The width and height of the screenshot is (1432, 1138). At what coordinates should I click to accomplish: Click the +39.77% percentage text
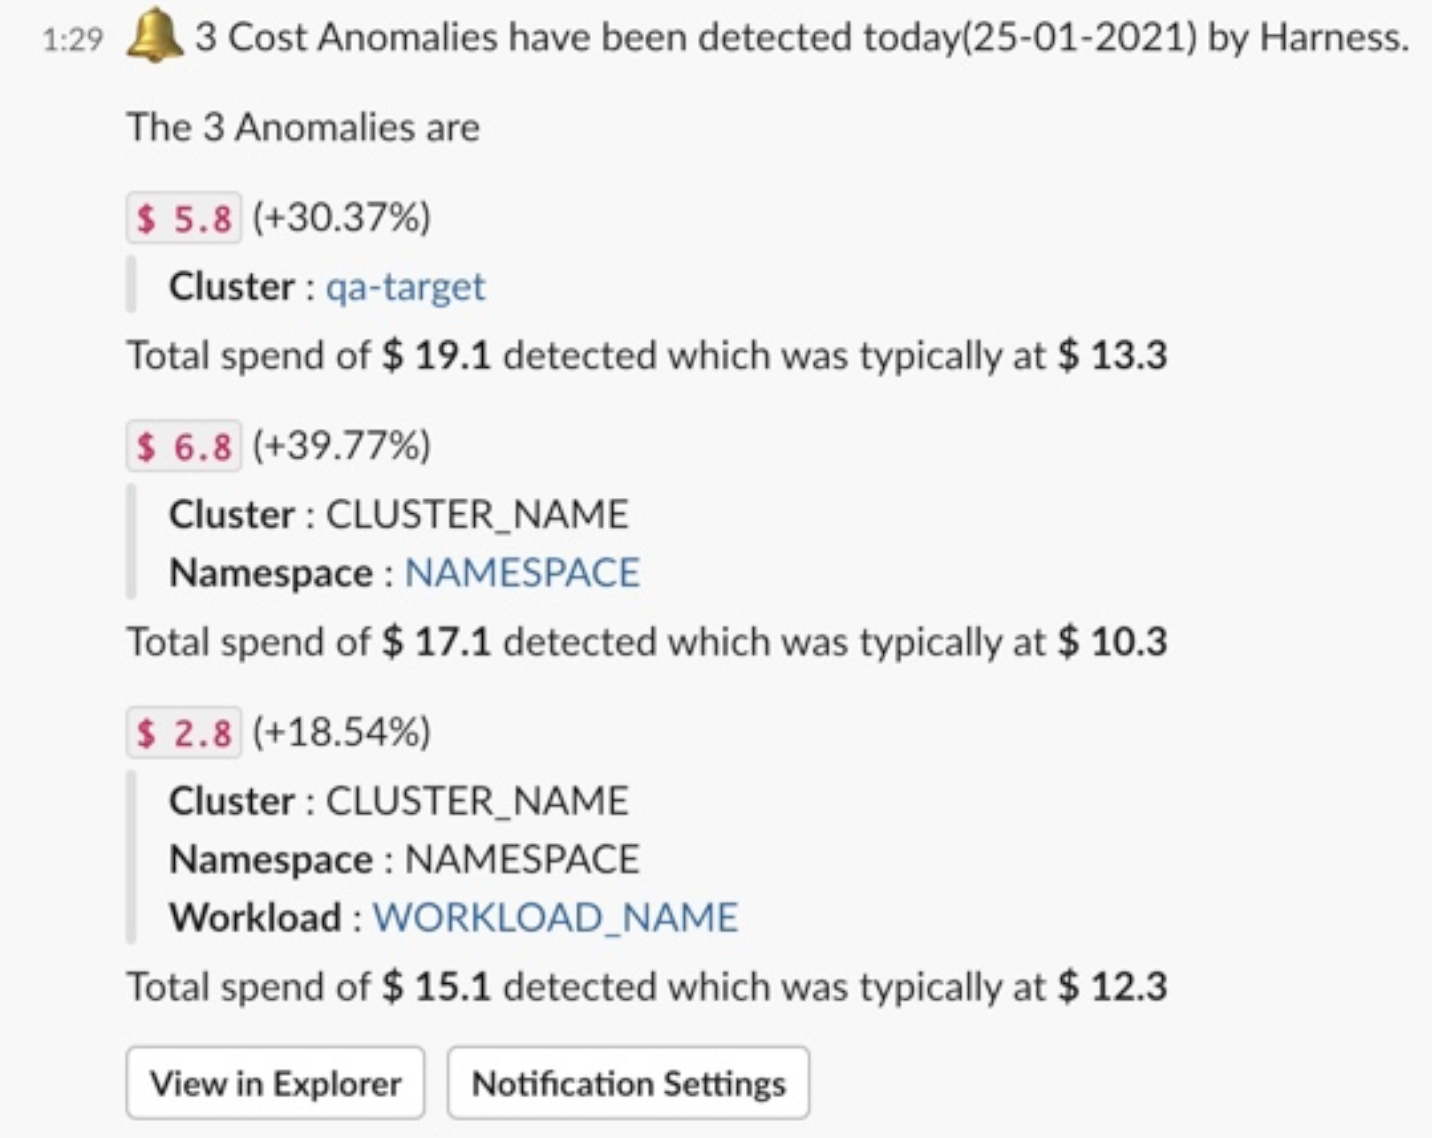[x=341, y=446]
